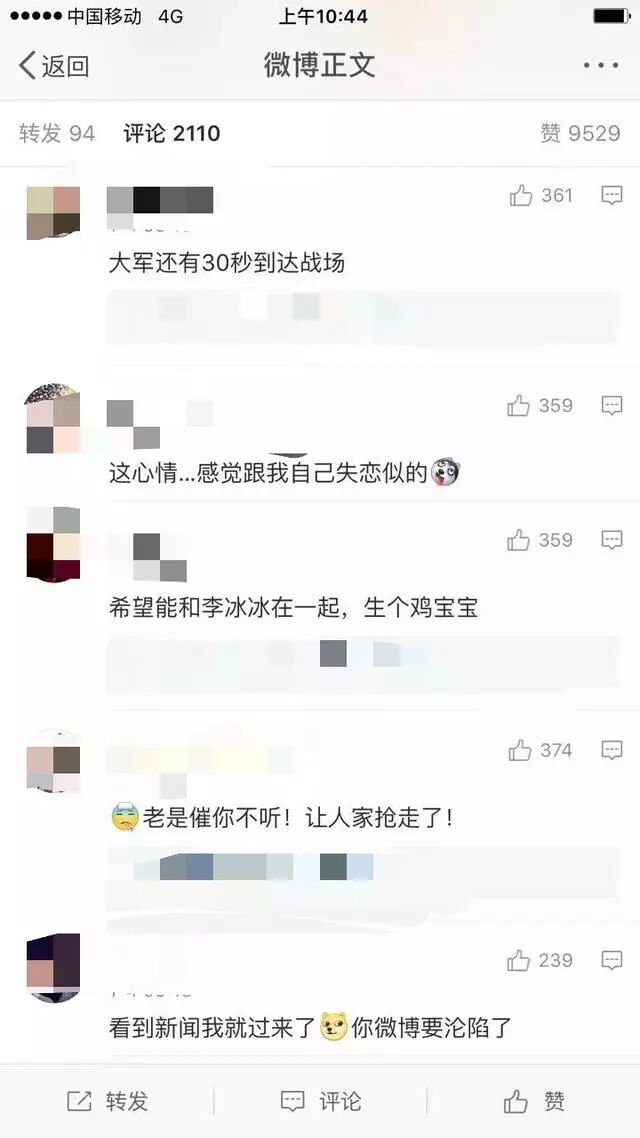Tap the bottom 评论 comment button
The height and width of the screenshot is (1138, 640).
click(x=320, y=1101)
